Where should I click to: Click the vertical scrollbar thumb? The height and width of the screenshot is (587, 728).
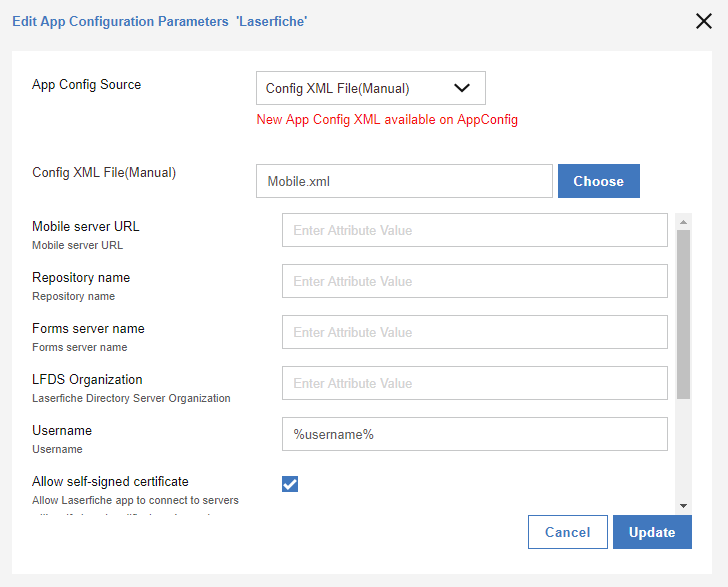click(x=683, y=314)
